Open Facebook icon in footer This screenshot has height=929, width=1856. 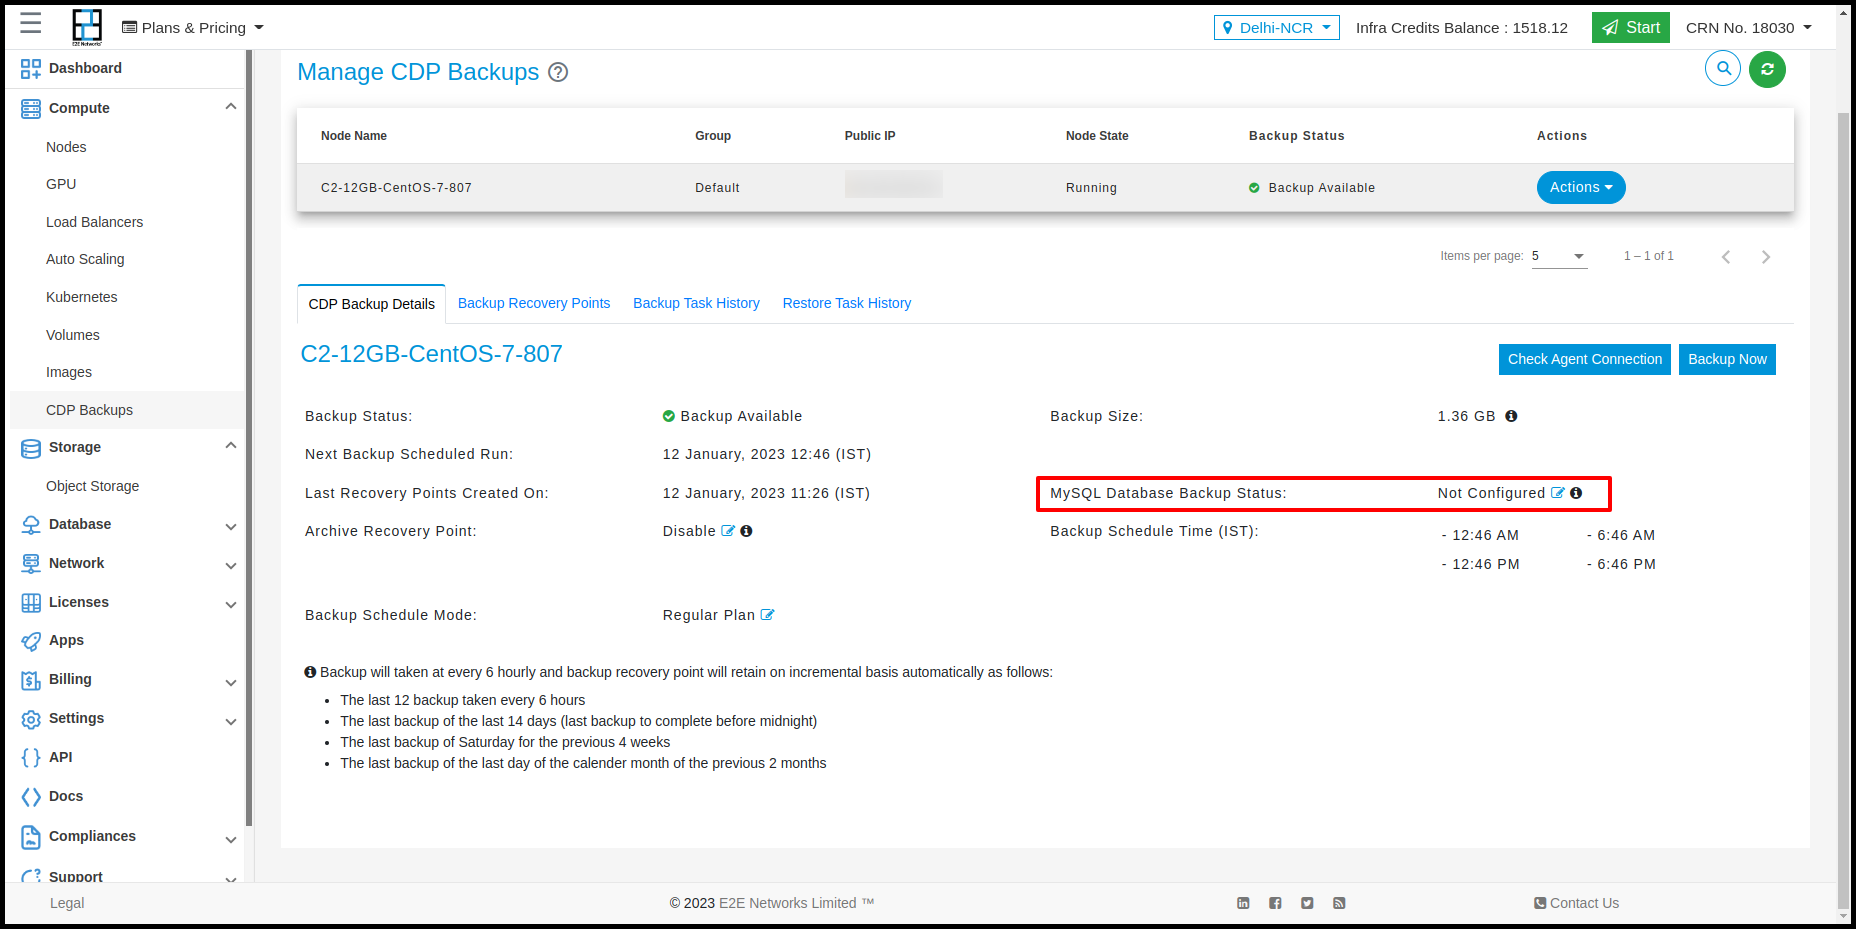1275,903
